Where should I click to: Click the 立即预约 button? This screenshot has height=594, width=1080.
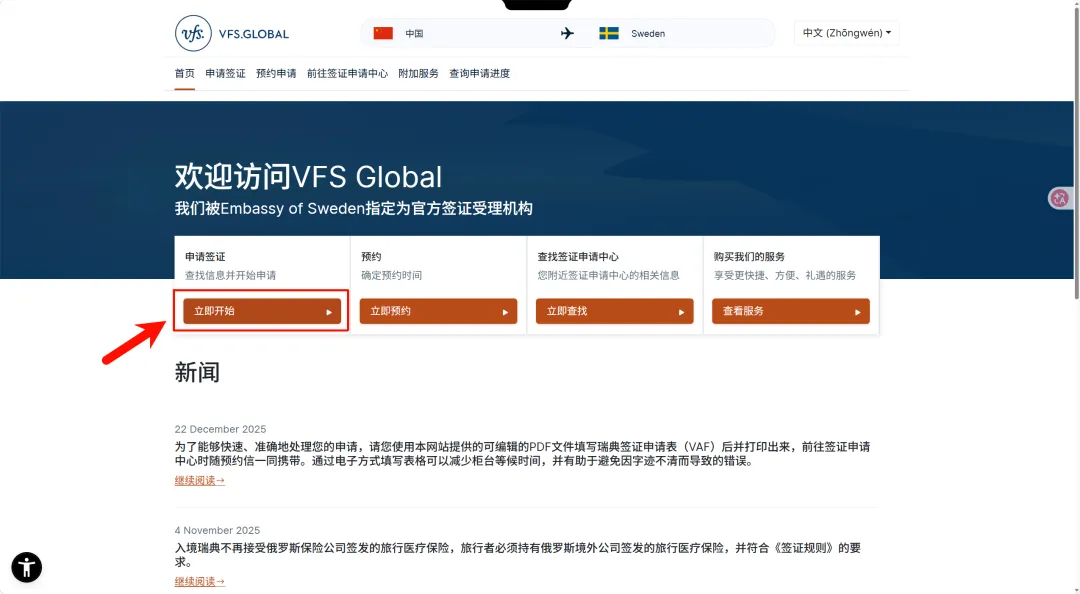click(x=438, y=311)
